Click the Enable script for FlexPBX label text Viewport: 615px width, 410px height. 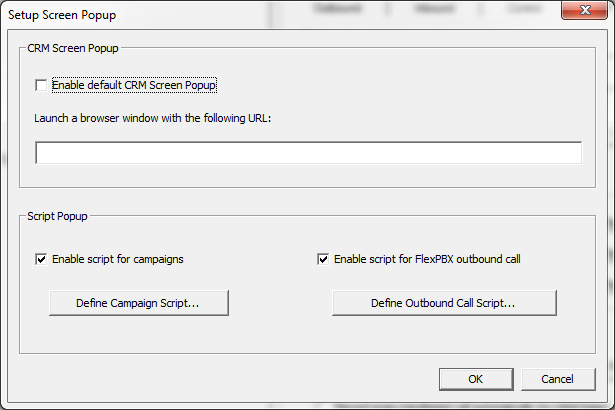(x=427, y=259)
